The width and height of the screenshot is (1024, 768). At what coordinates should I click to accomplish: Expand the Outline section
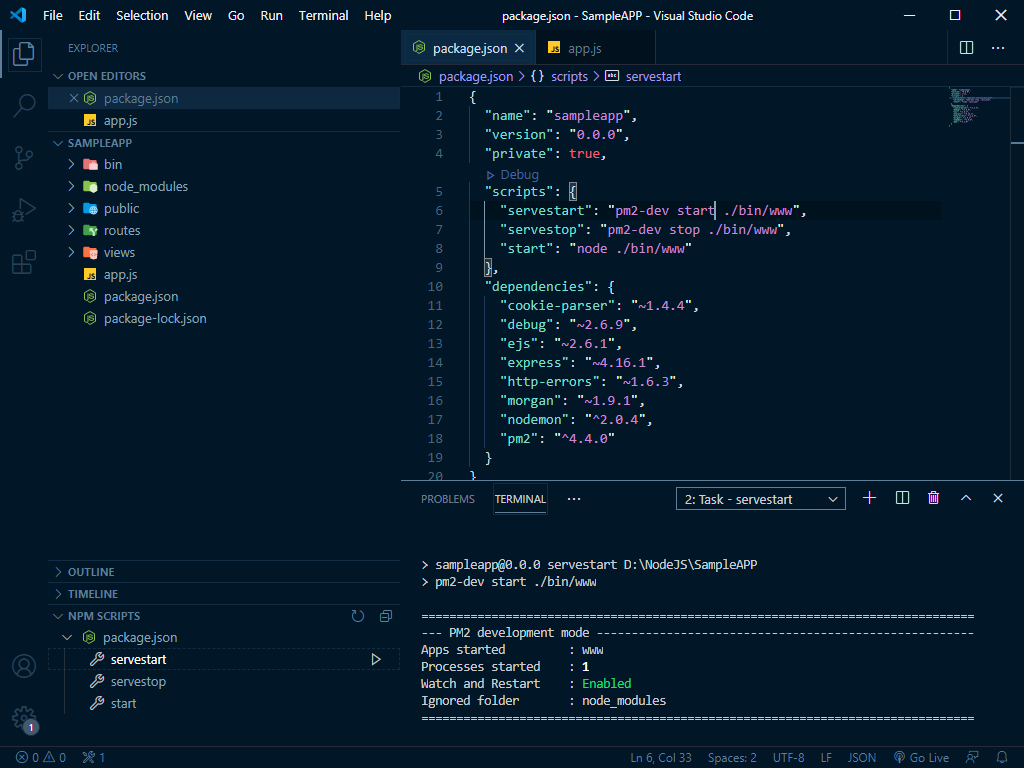[x=58, y=572]
